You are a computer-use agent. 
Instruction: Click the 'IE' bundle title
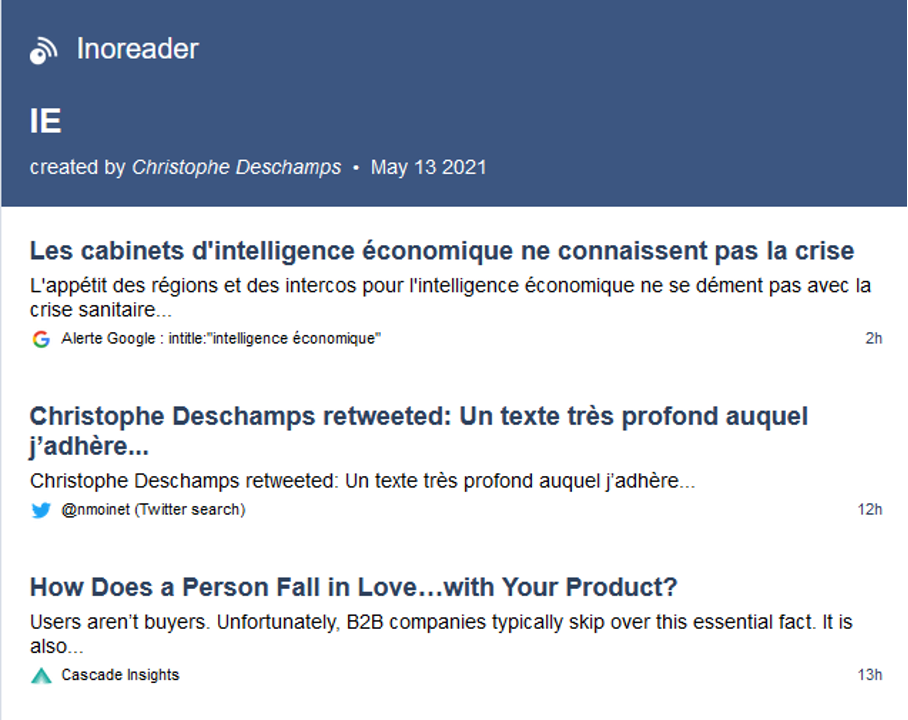pos(45,122)
